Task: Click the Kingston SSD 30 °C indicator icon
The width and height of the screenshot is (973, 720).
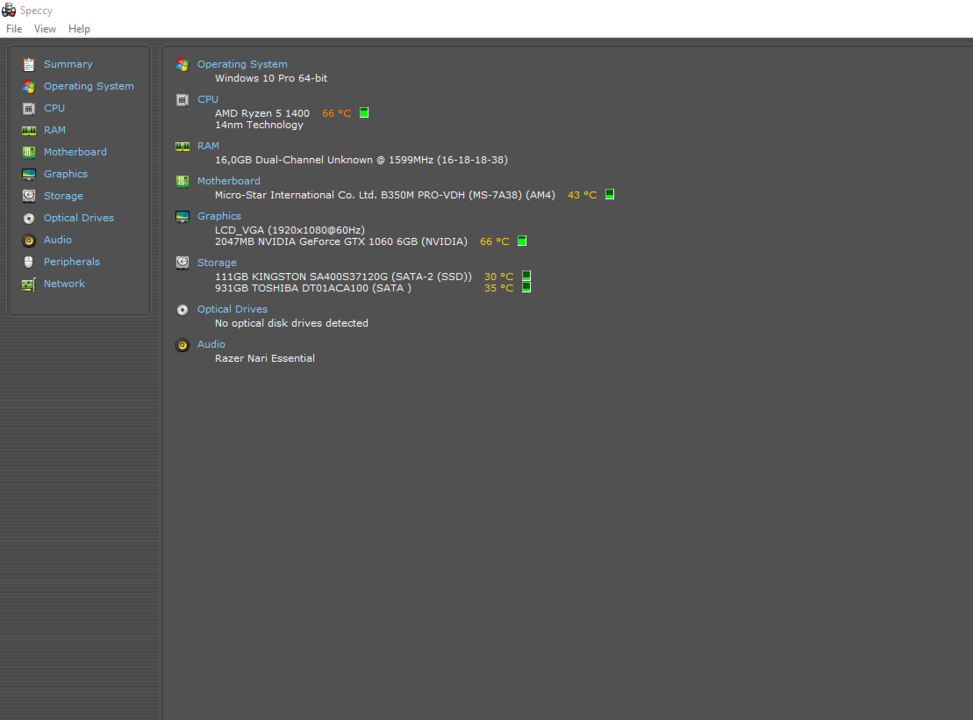Action: (526, 276)
